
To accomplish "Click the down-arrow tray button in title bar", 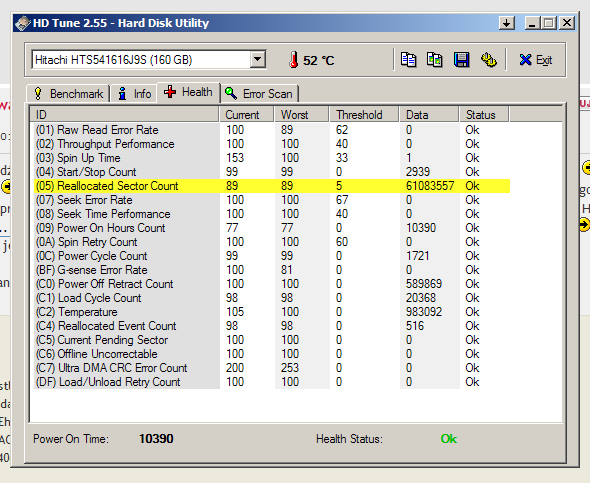I will pos(507,23).
